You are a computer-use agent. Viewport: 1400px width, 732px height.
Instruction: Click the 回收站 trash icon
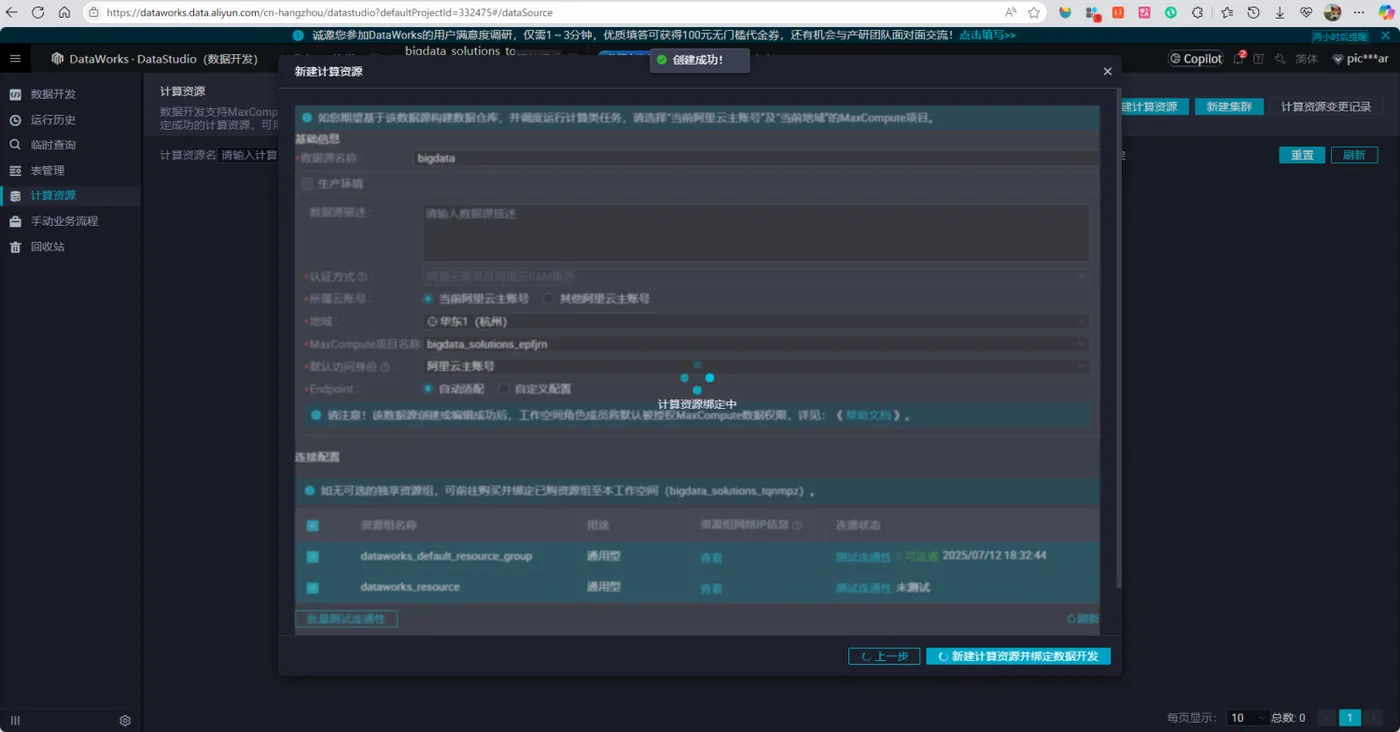(15, 247)
